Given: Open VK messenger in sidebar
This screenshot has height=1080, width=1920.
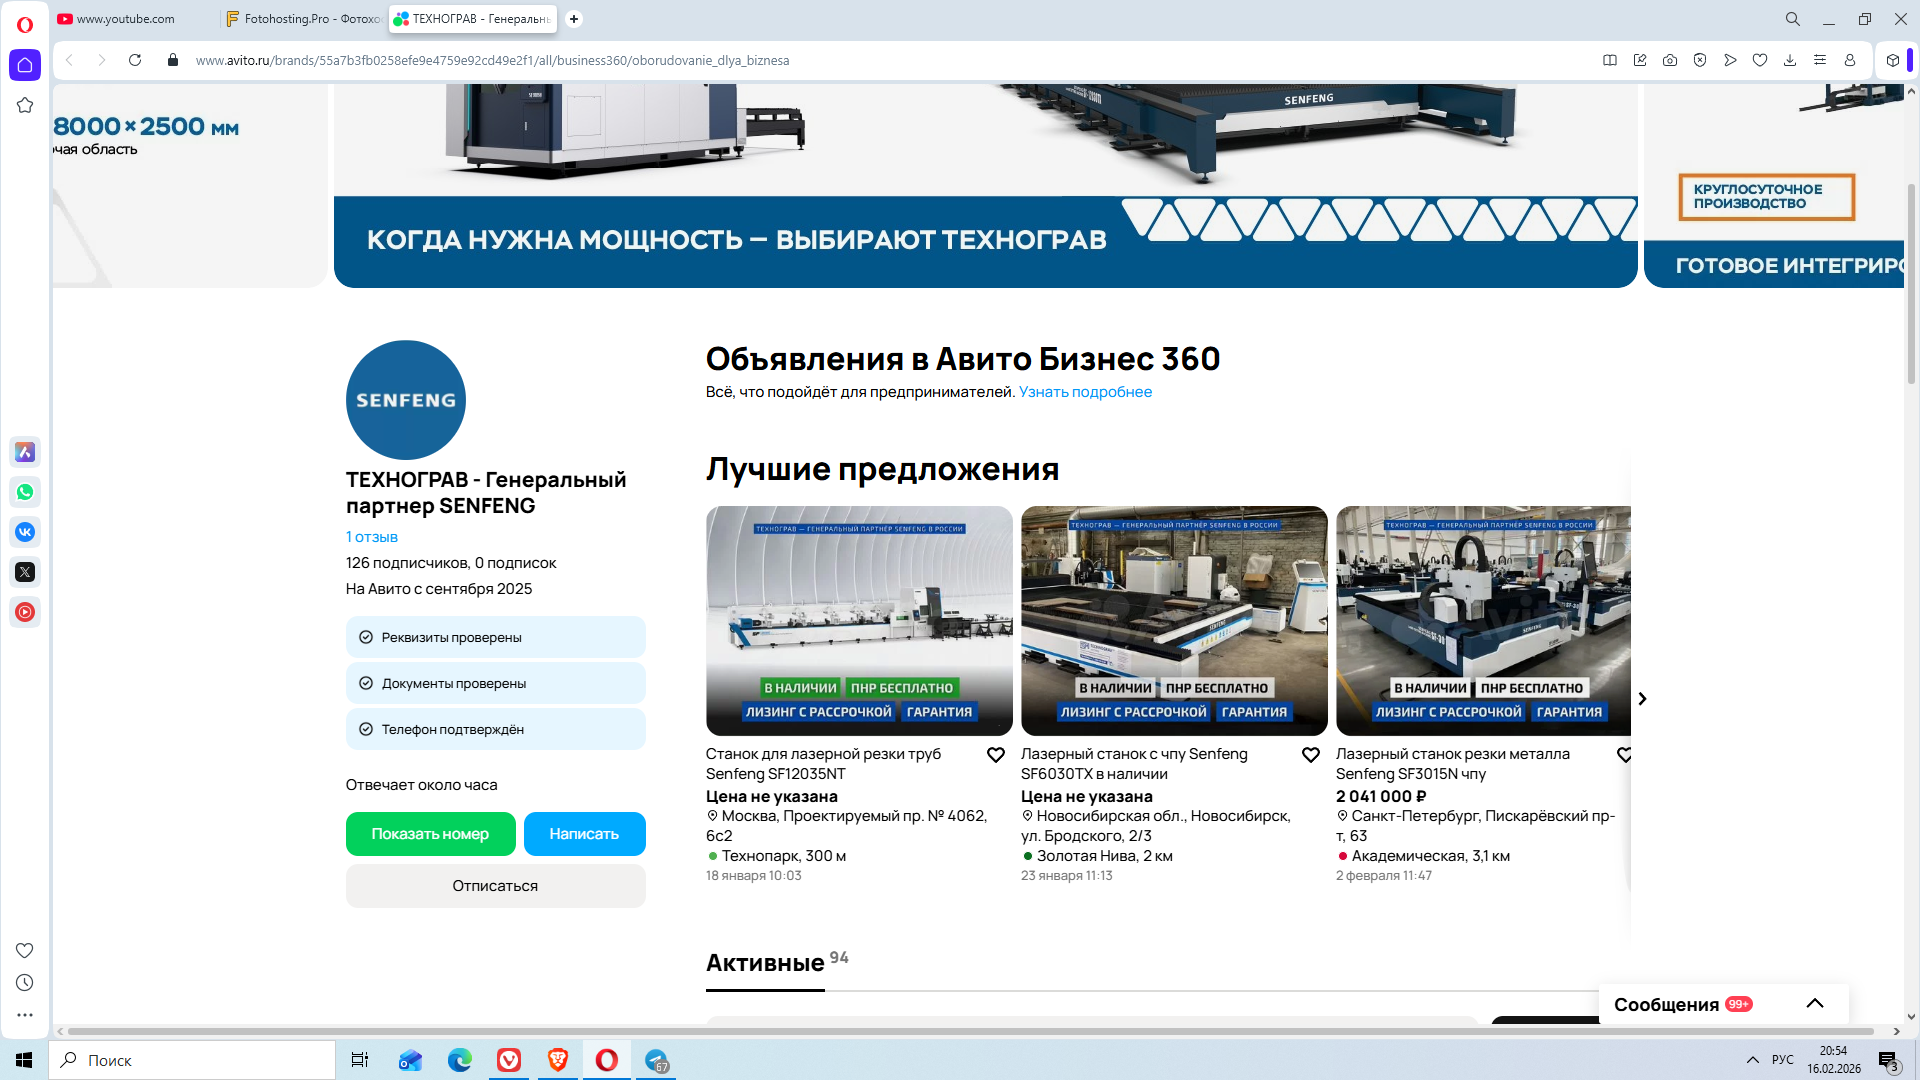Looking at the screenshot, I should [25, 532].
